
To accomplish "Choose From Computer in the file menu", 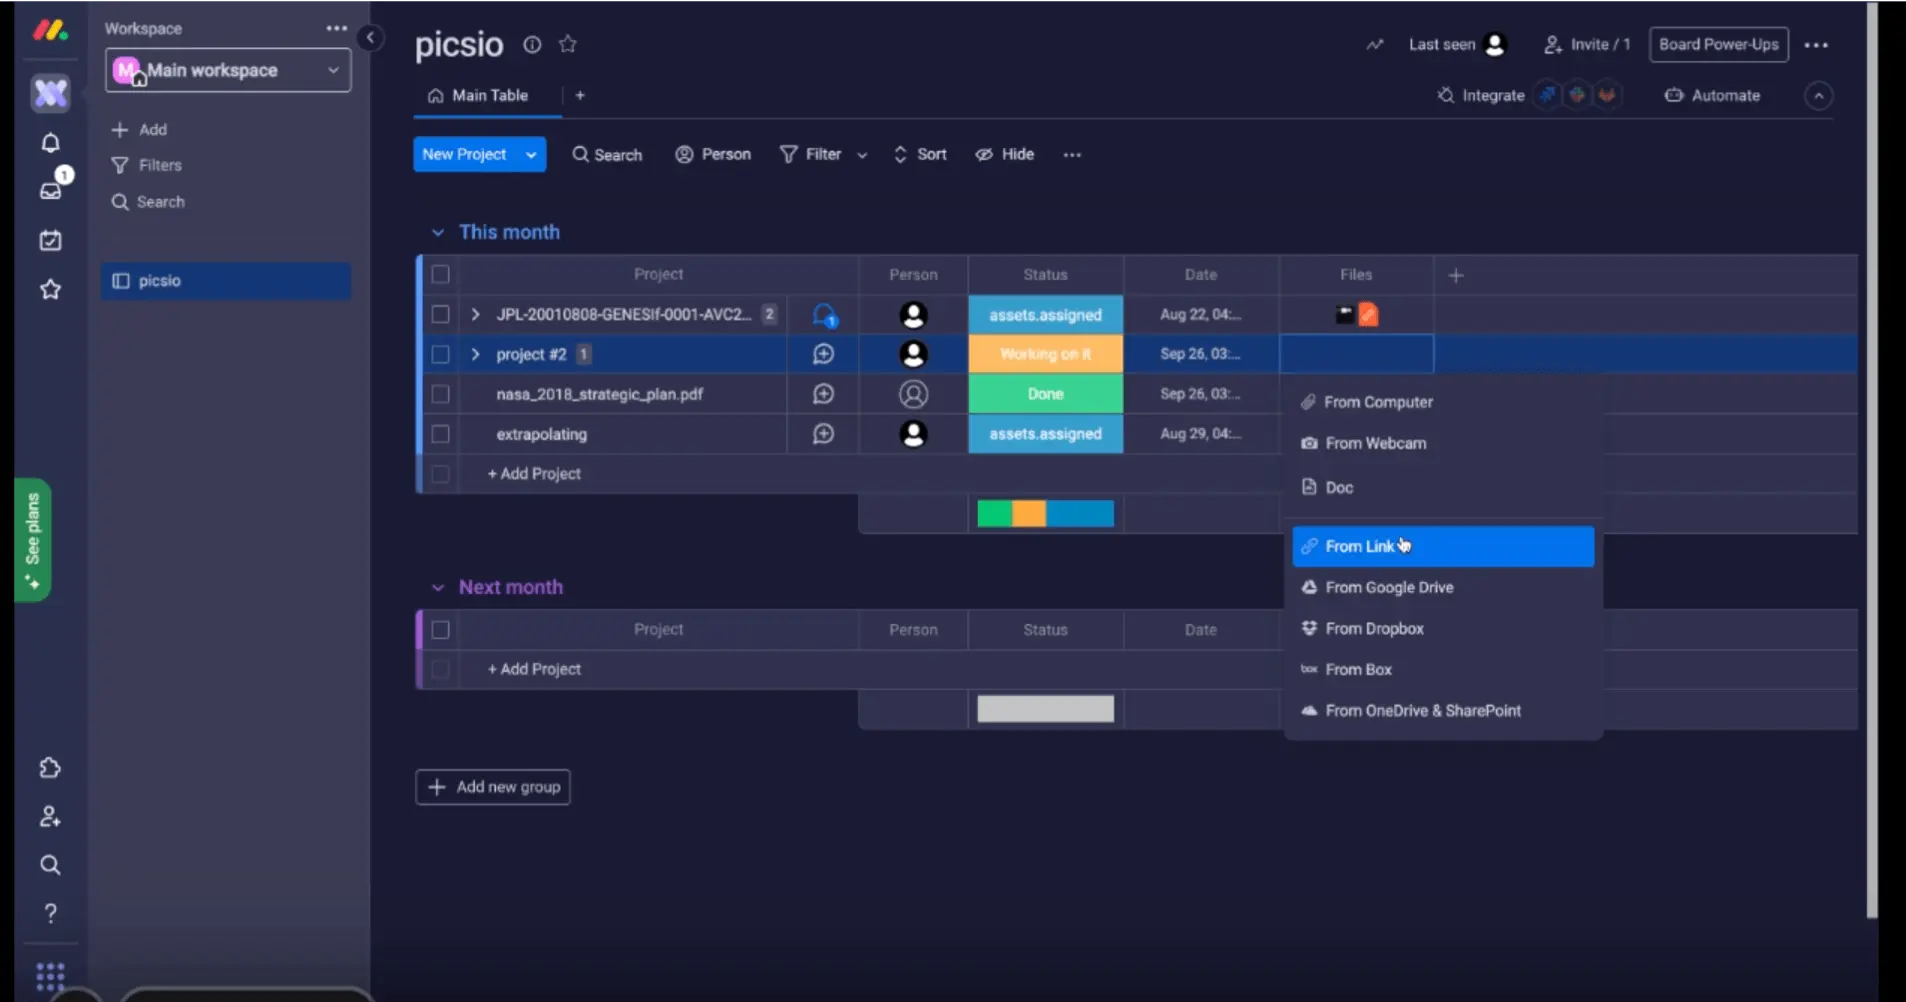I will coord(1443,402).
